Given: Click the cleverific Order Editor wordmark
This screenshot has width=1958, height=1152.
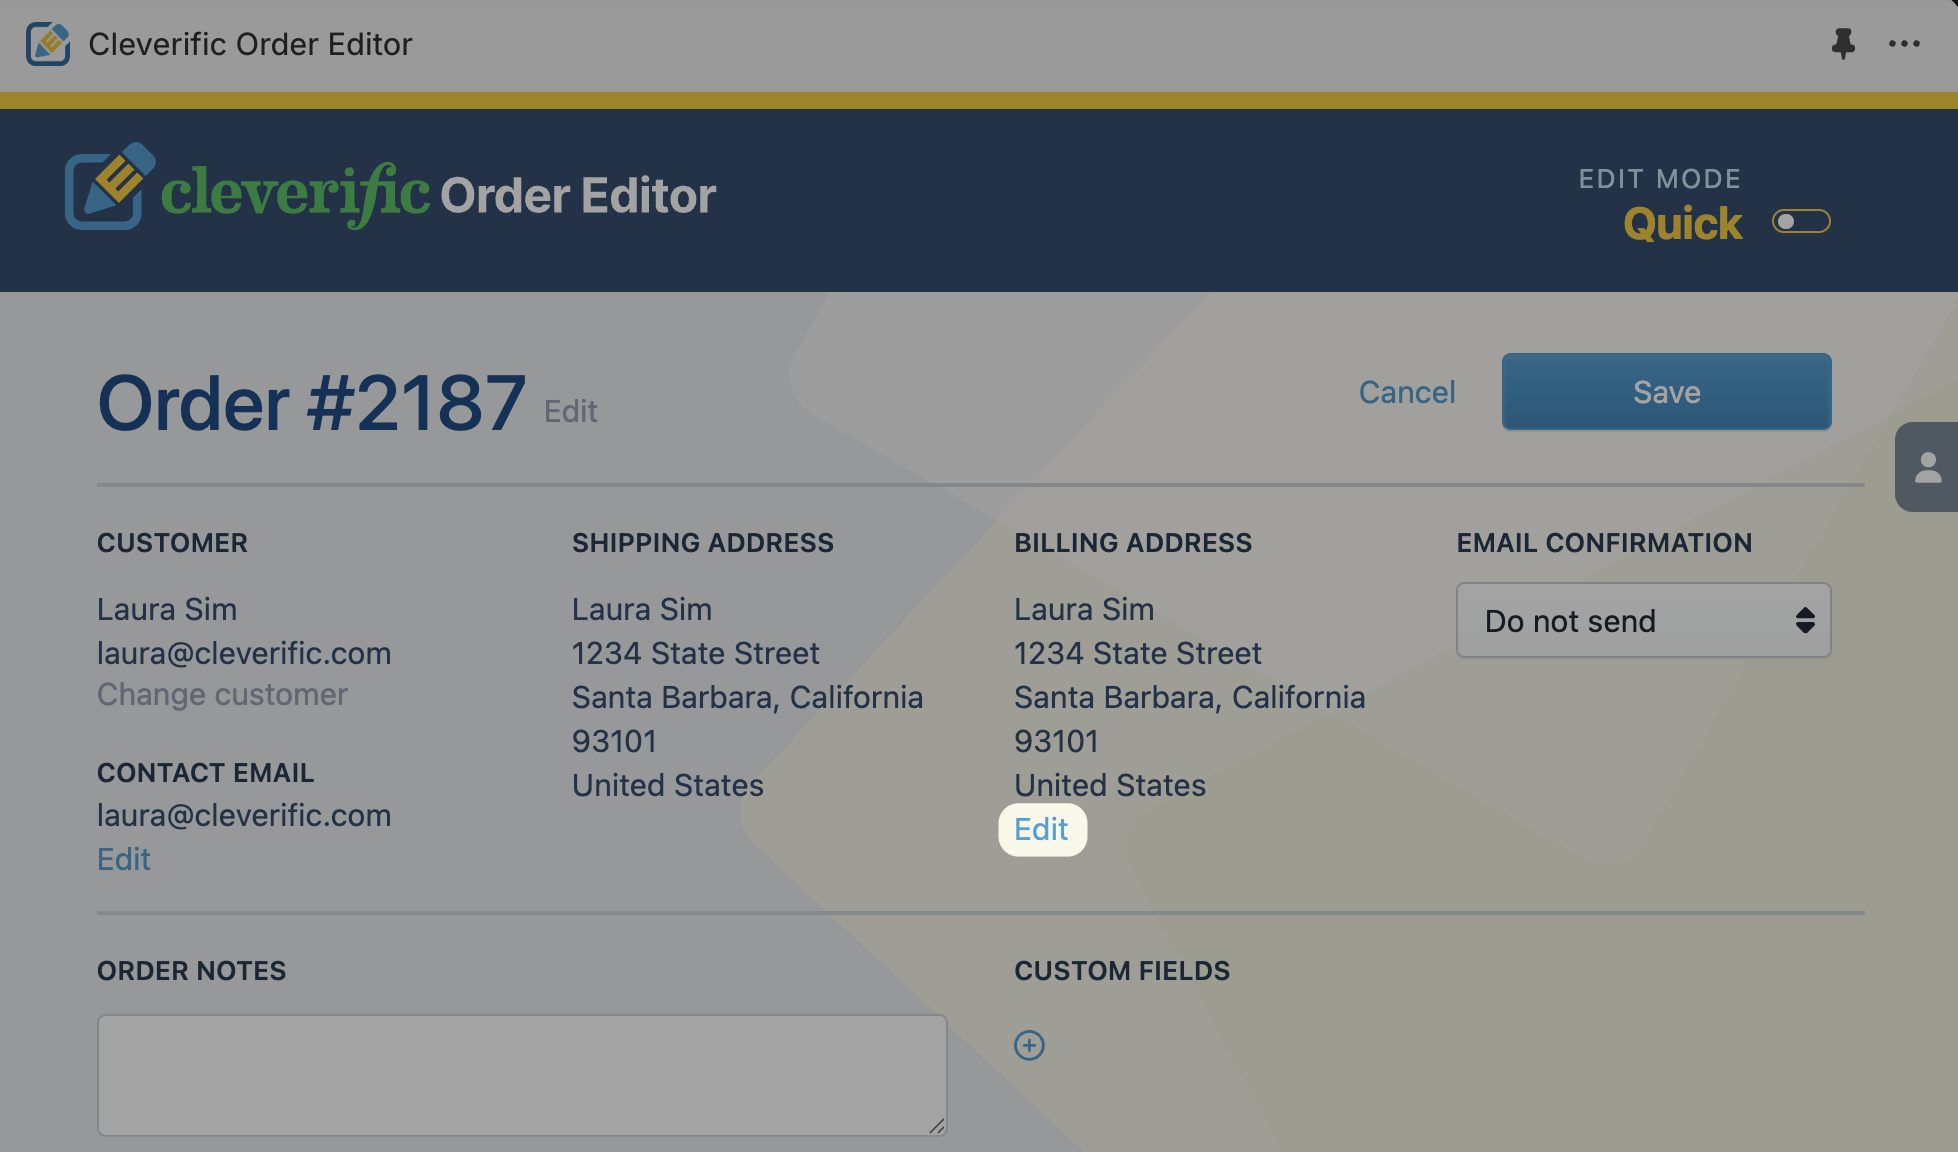Looking at the screenshot, I should click(x=438, y=194).
